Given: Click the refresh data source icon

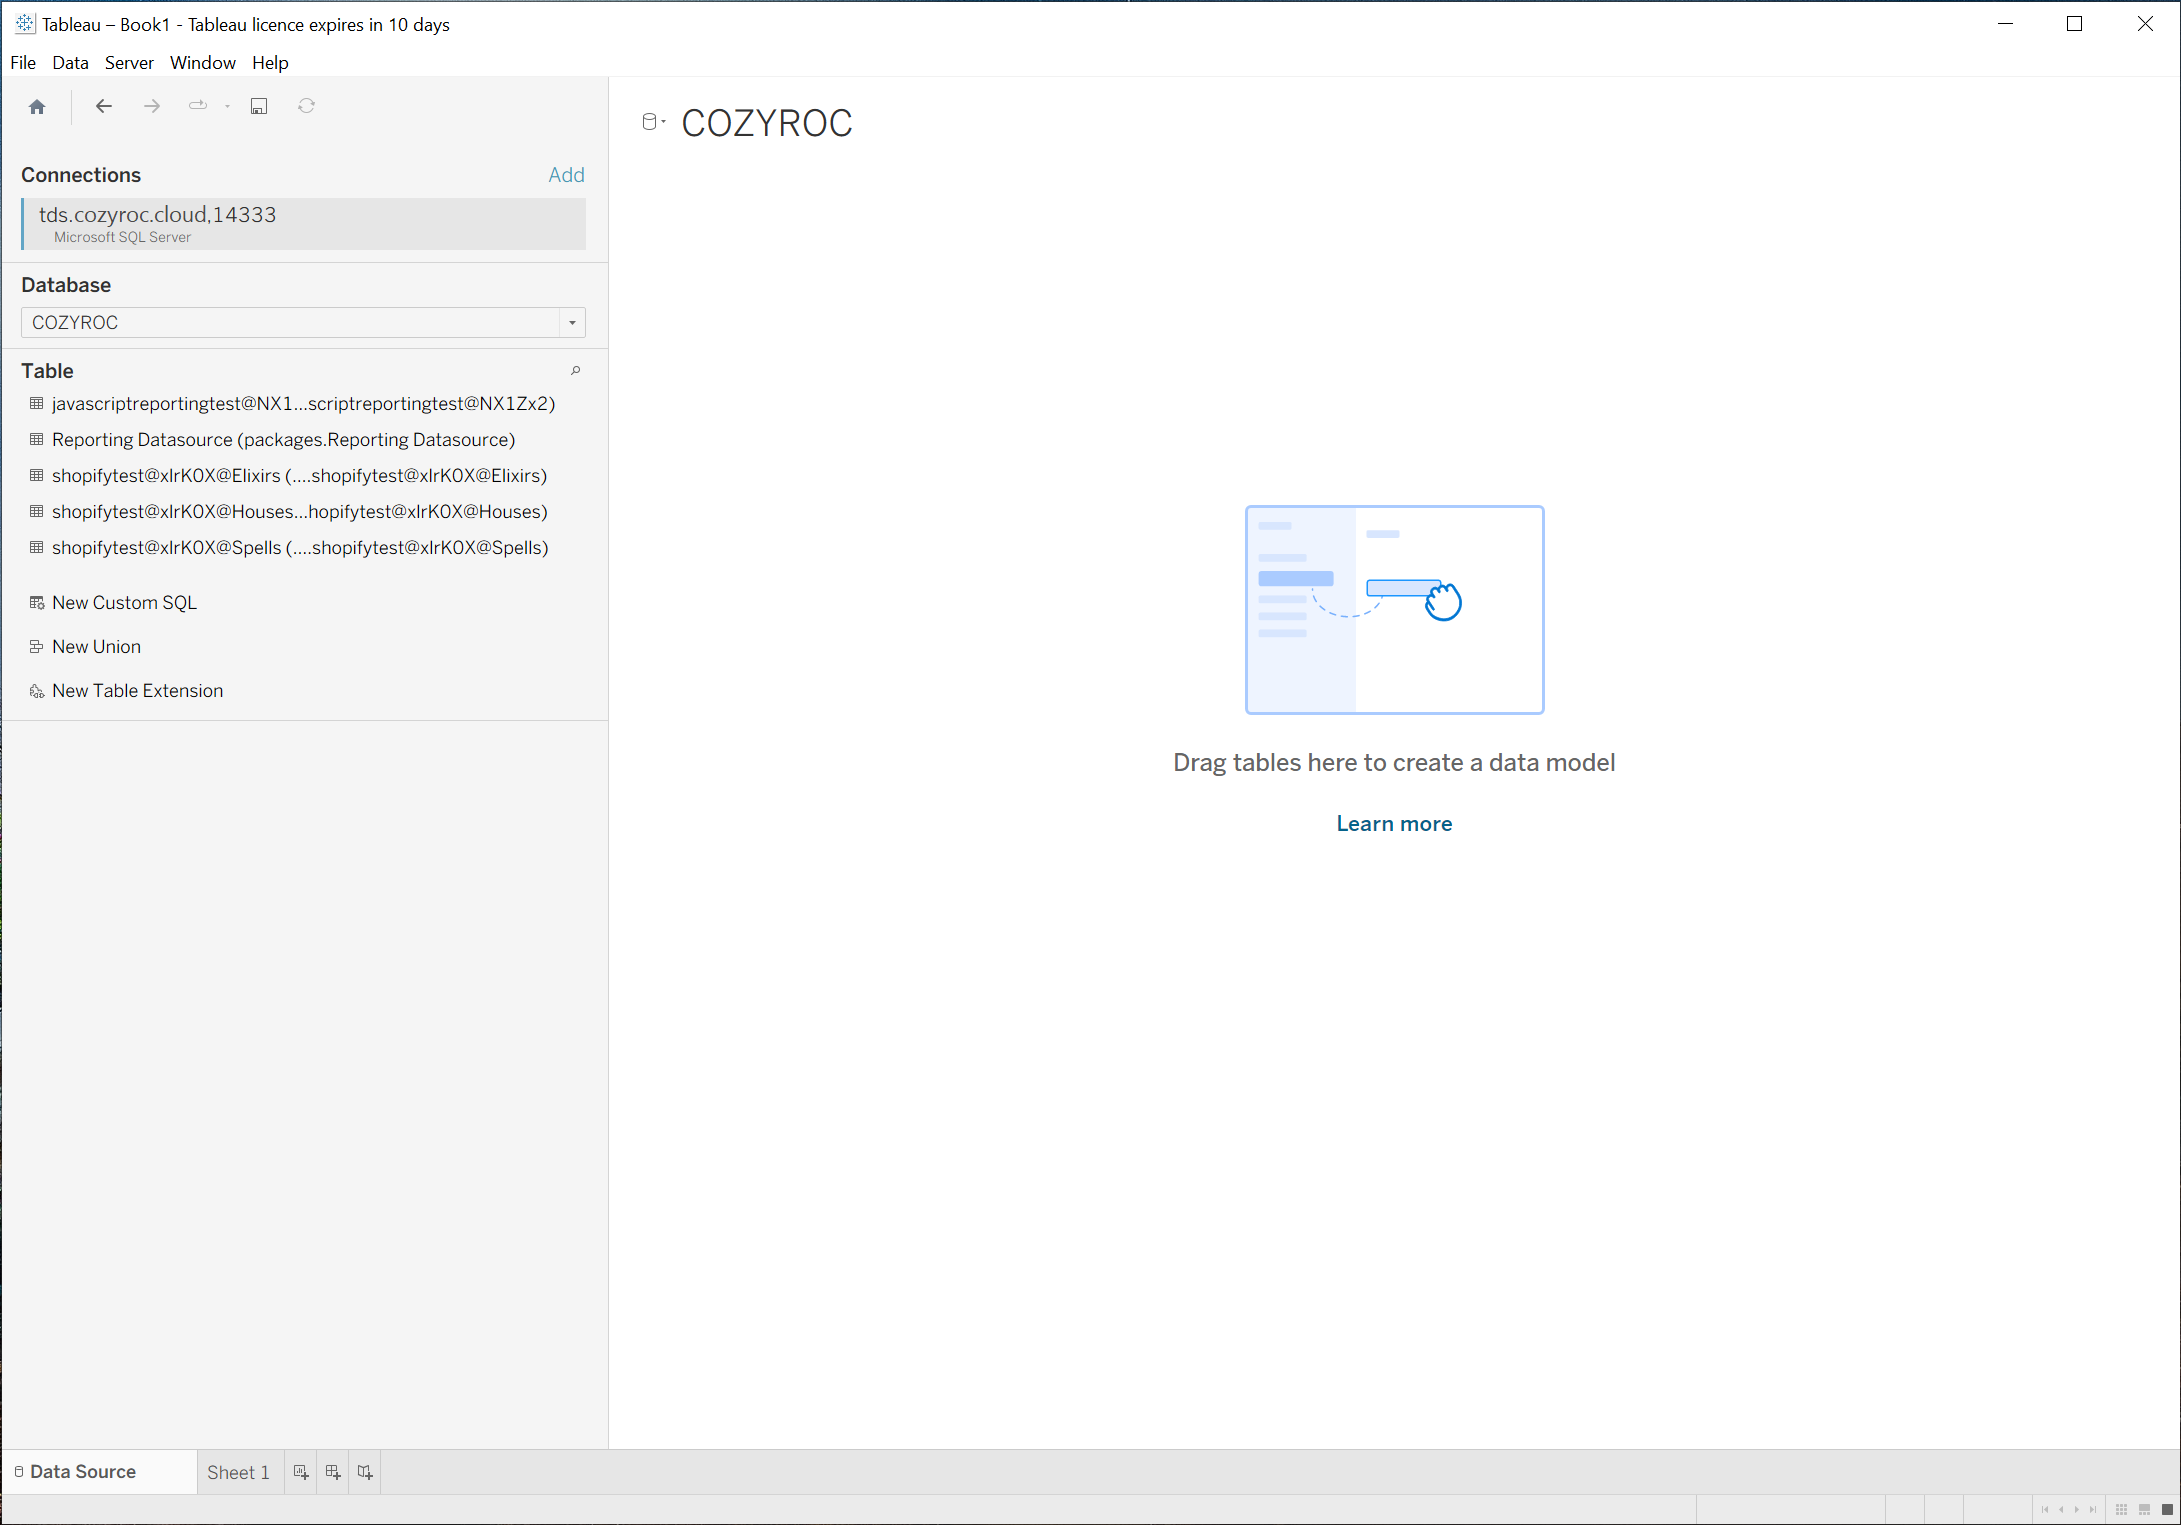Looking at the screenshot, I should click(x=307, y=106).
